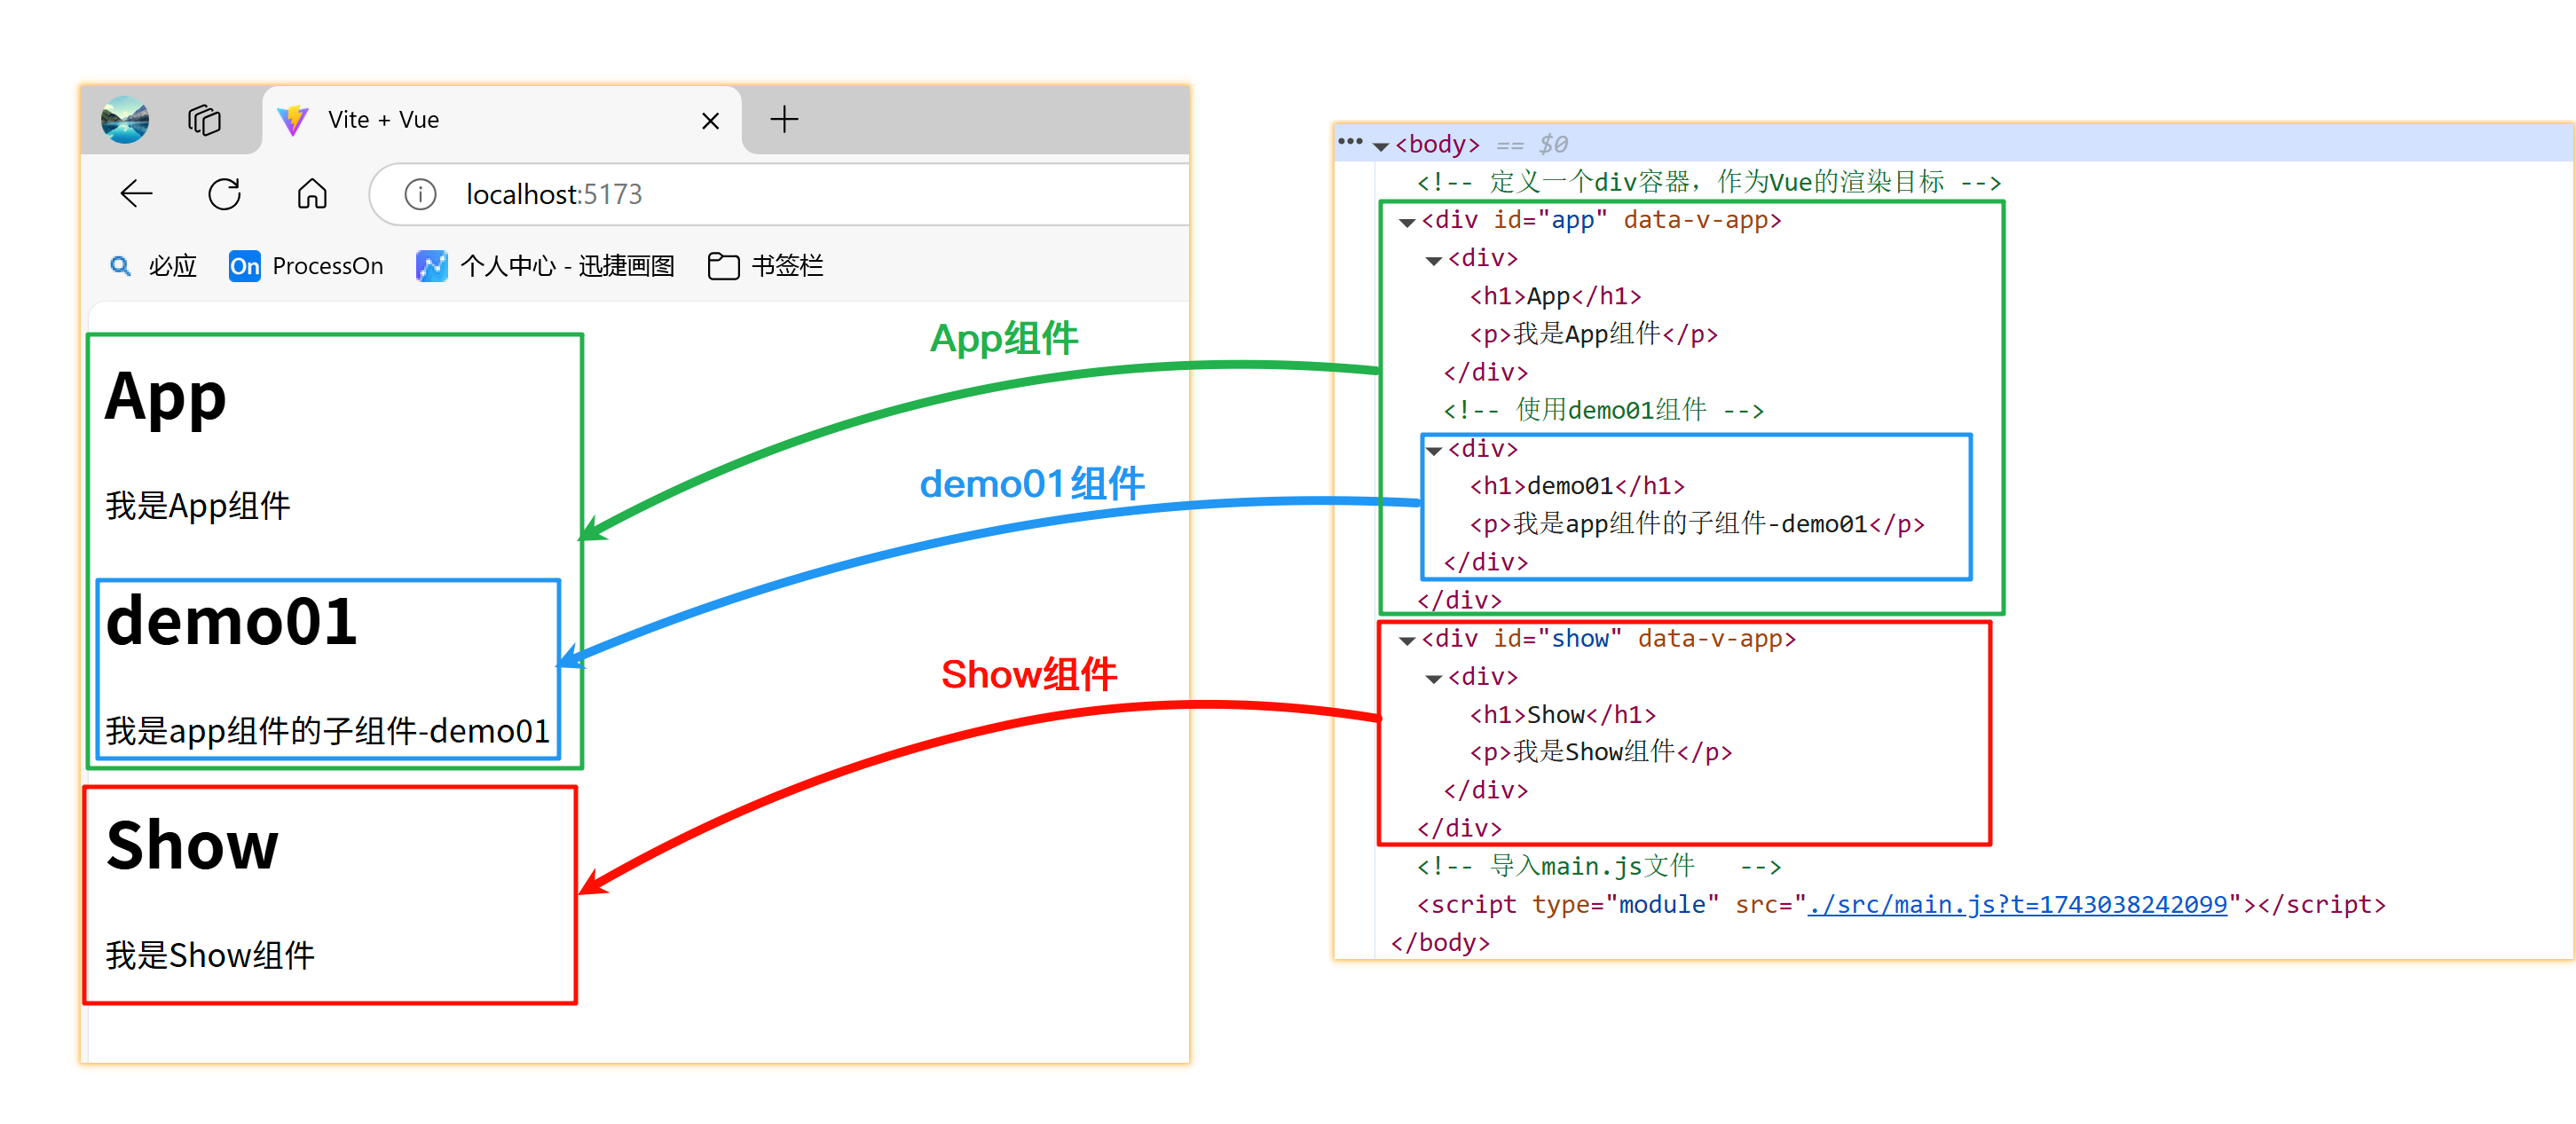
Task: View site information icon in address bar
Action: (420, 194)
